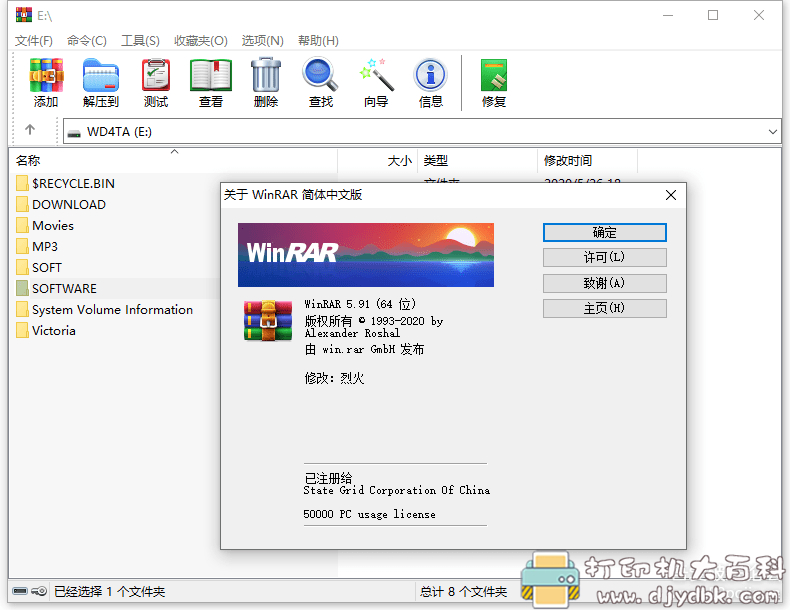
Task: Click the WD4TA drive icon in address bar
Action: (x=74, y=133)
